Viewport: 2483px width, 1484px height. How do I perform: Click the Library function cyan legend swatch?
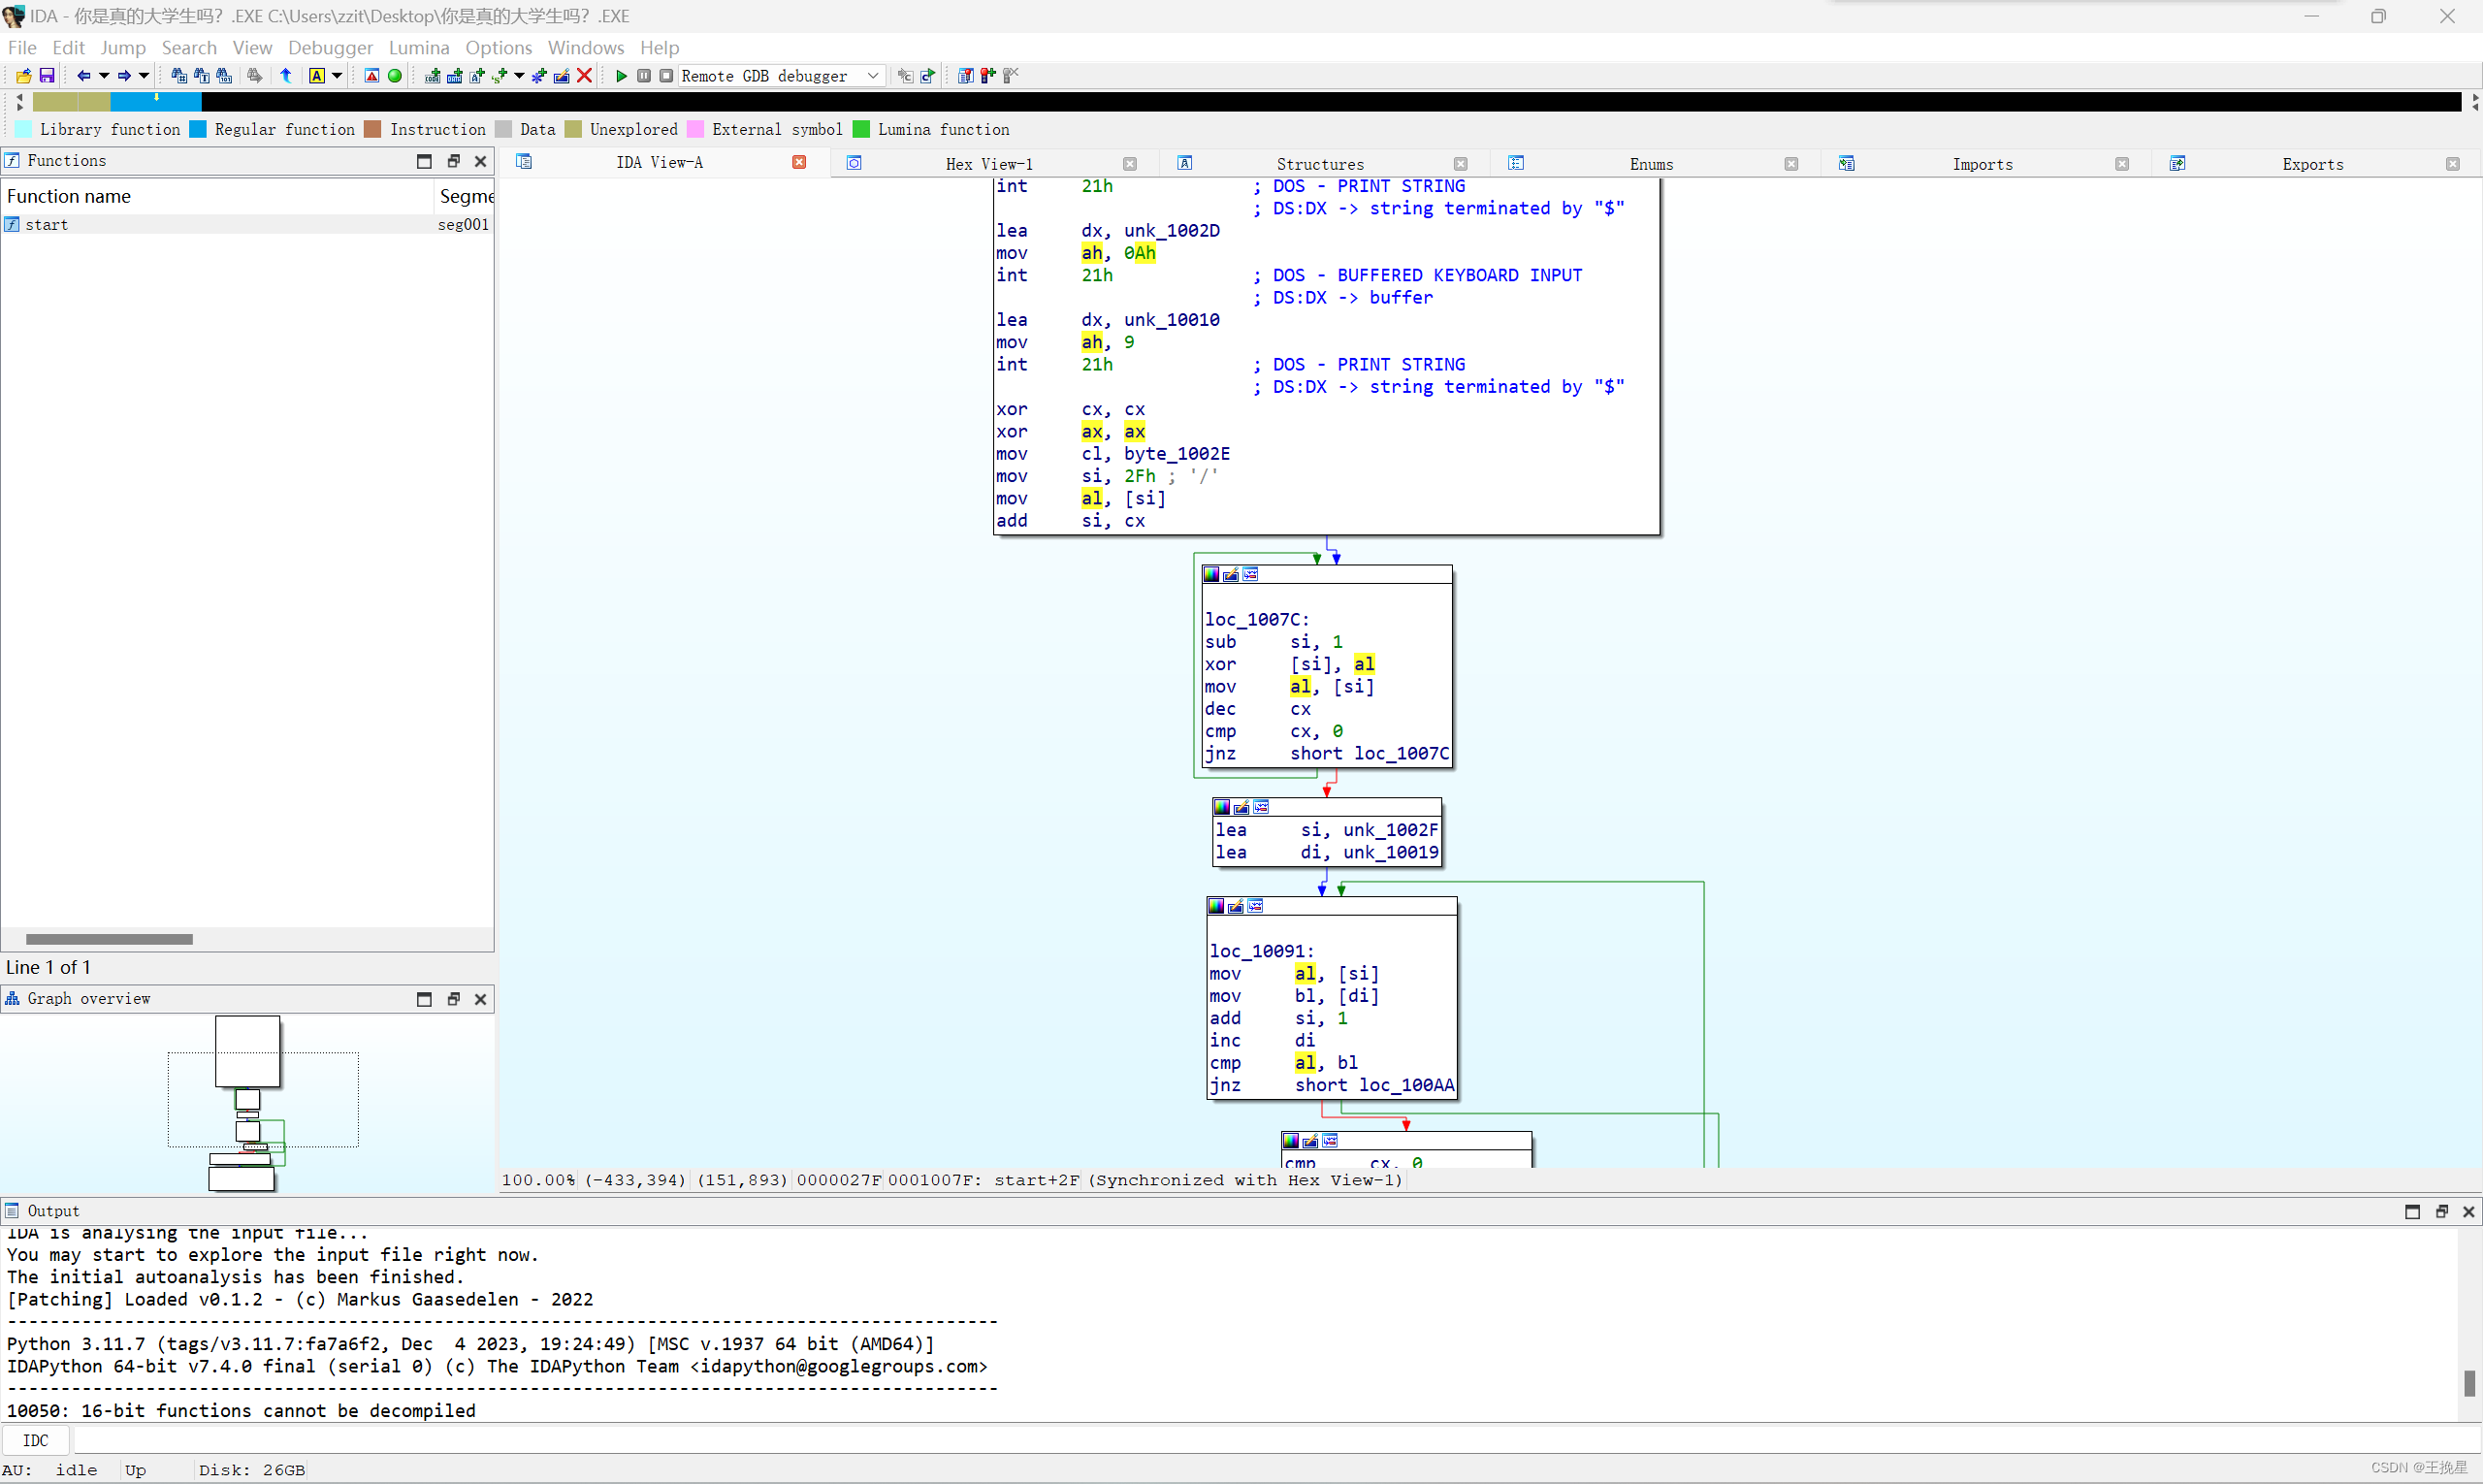pos(23,129)
